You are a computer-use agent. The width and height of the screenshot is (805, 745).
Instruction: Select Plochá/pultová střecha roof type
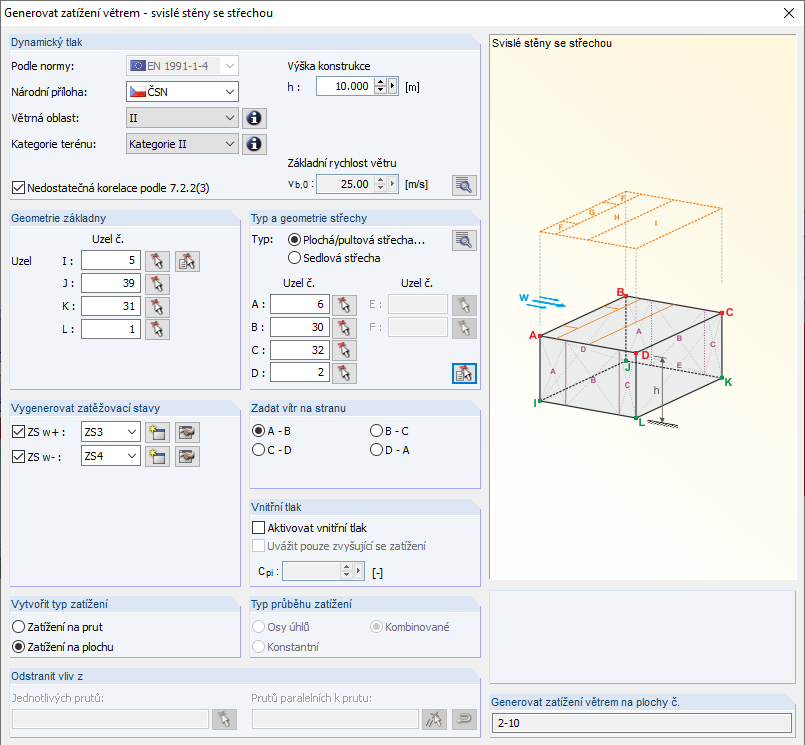coord(294,240)
